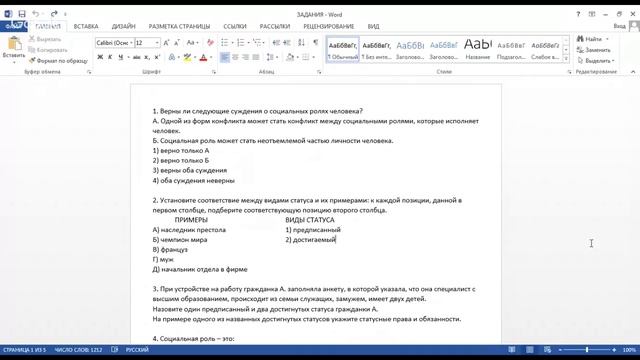The height and width of the screenshot is (360, 640).
Task: Open the Clipboard (Буфер обмена) dialog launcher
Action: (x=89, y=72)
